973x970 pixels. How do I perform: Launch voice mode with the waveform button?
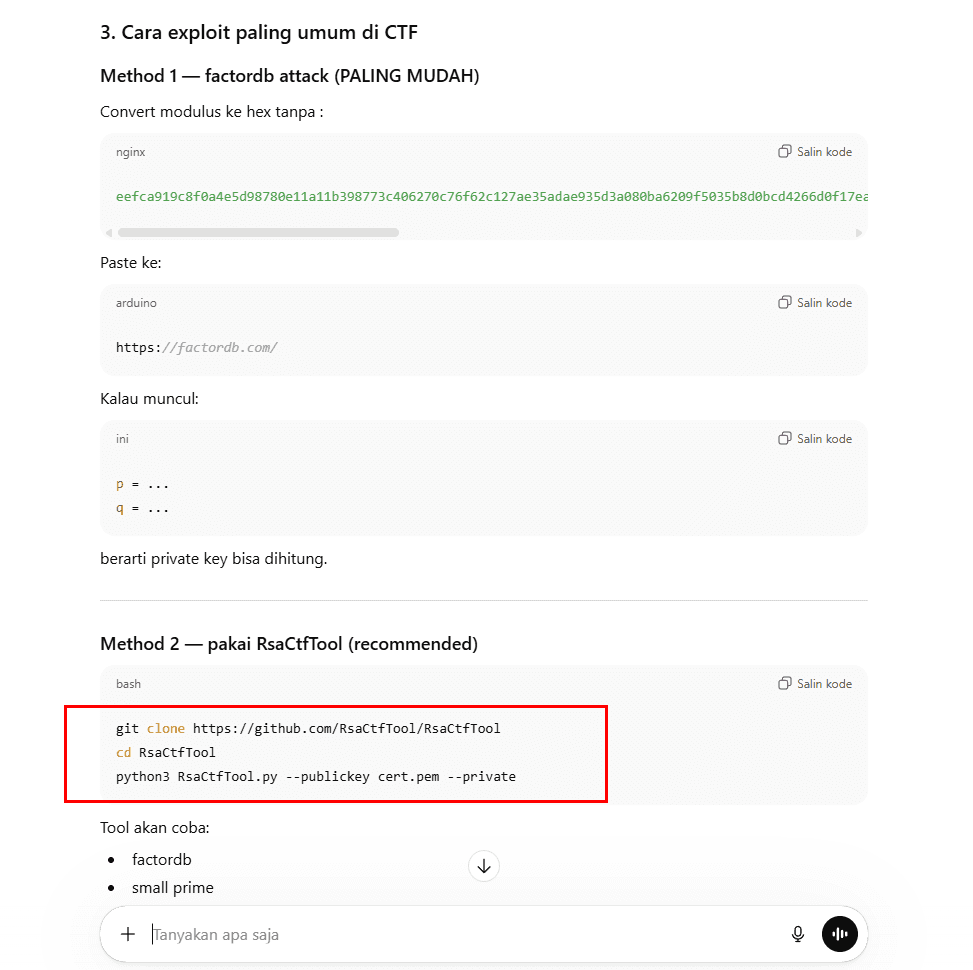(840, 934)
